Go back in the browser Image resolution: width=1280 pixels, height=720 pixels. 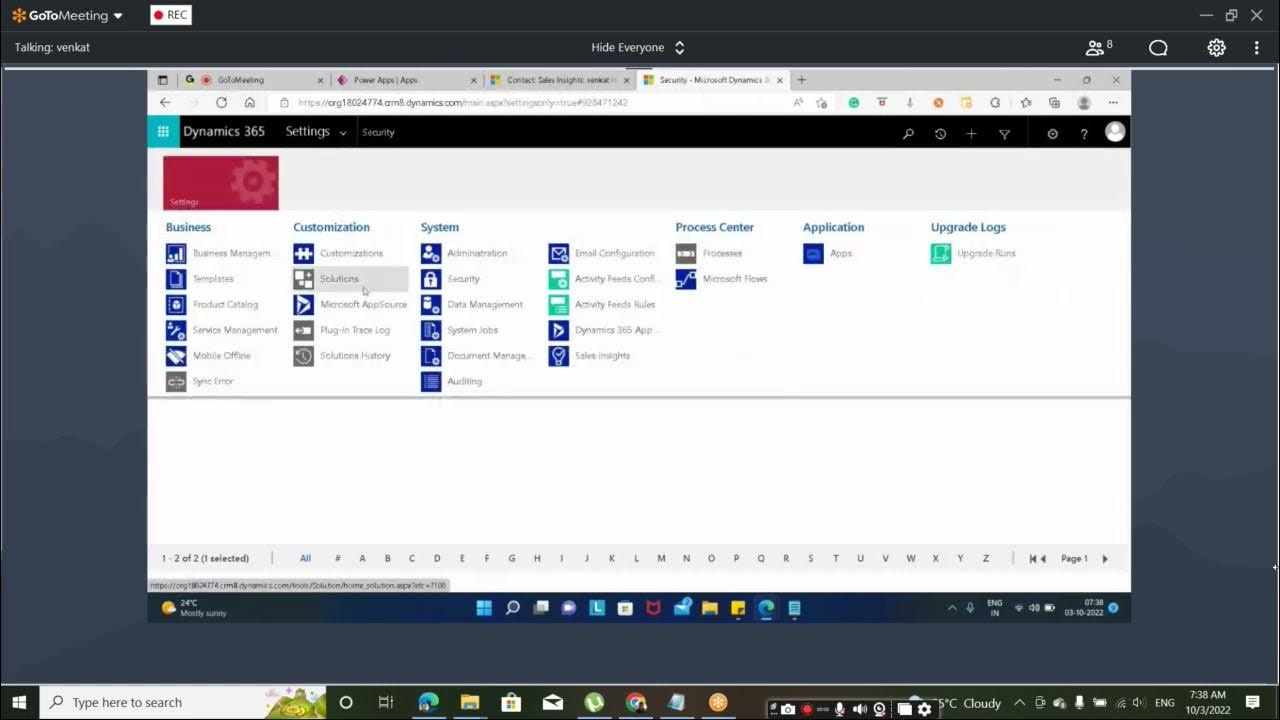click(x=165, y=102)
